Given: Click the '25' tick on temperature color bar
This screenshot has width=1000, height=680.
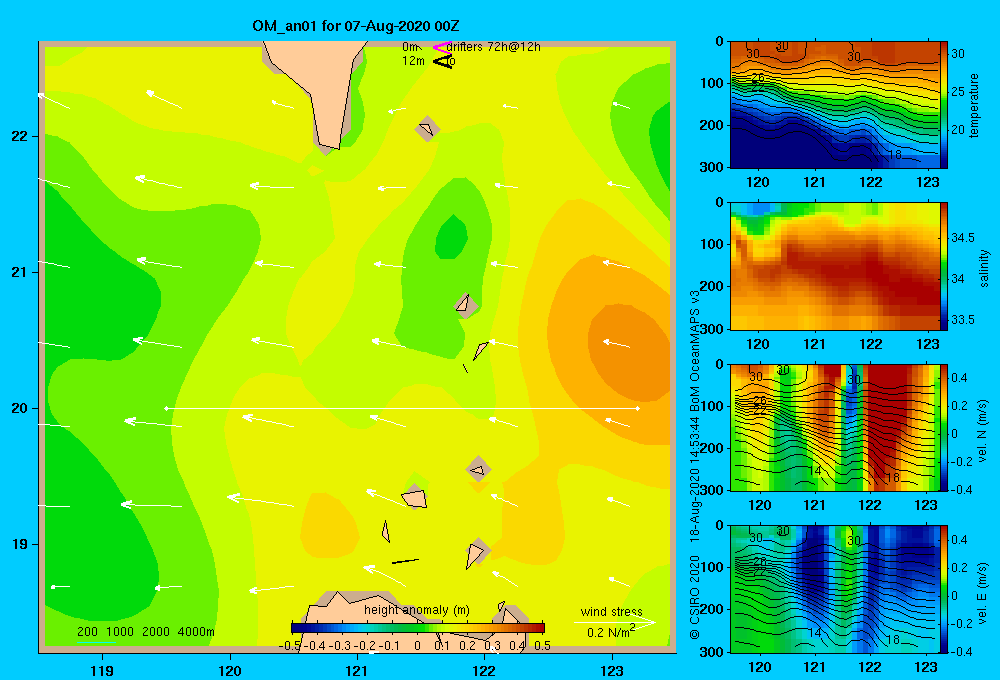Looking at the screenshot, I should pyautogui.click(x=959, y=92).
